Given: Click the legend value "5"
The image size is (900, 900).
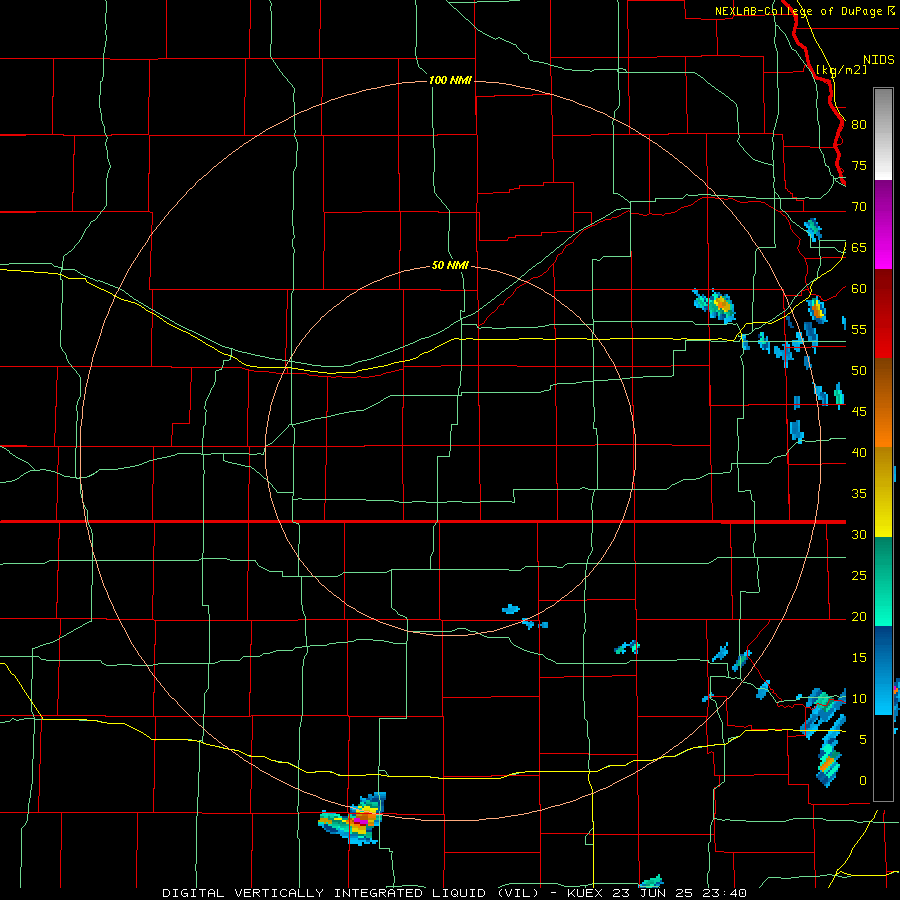Looking at the screenshot, I should pos(863,740).
